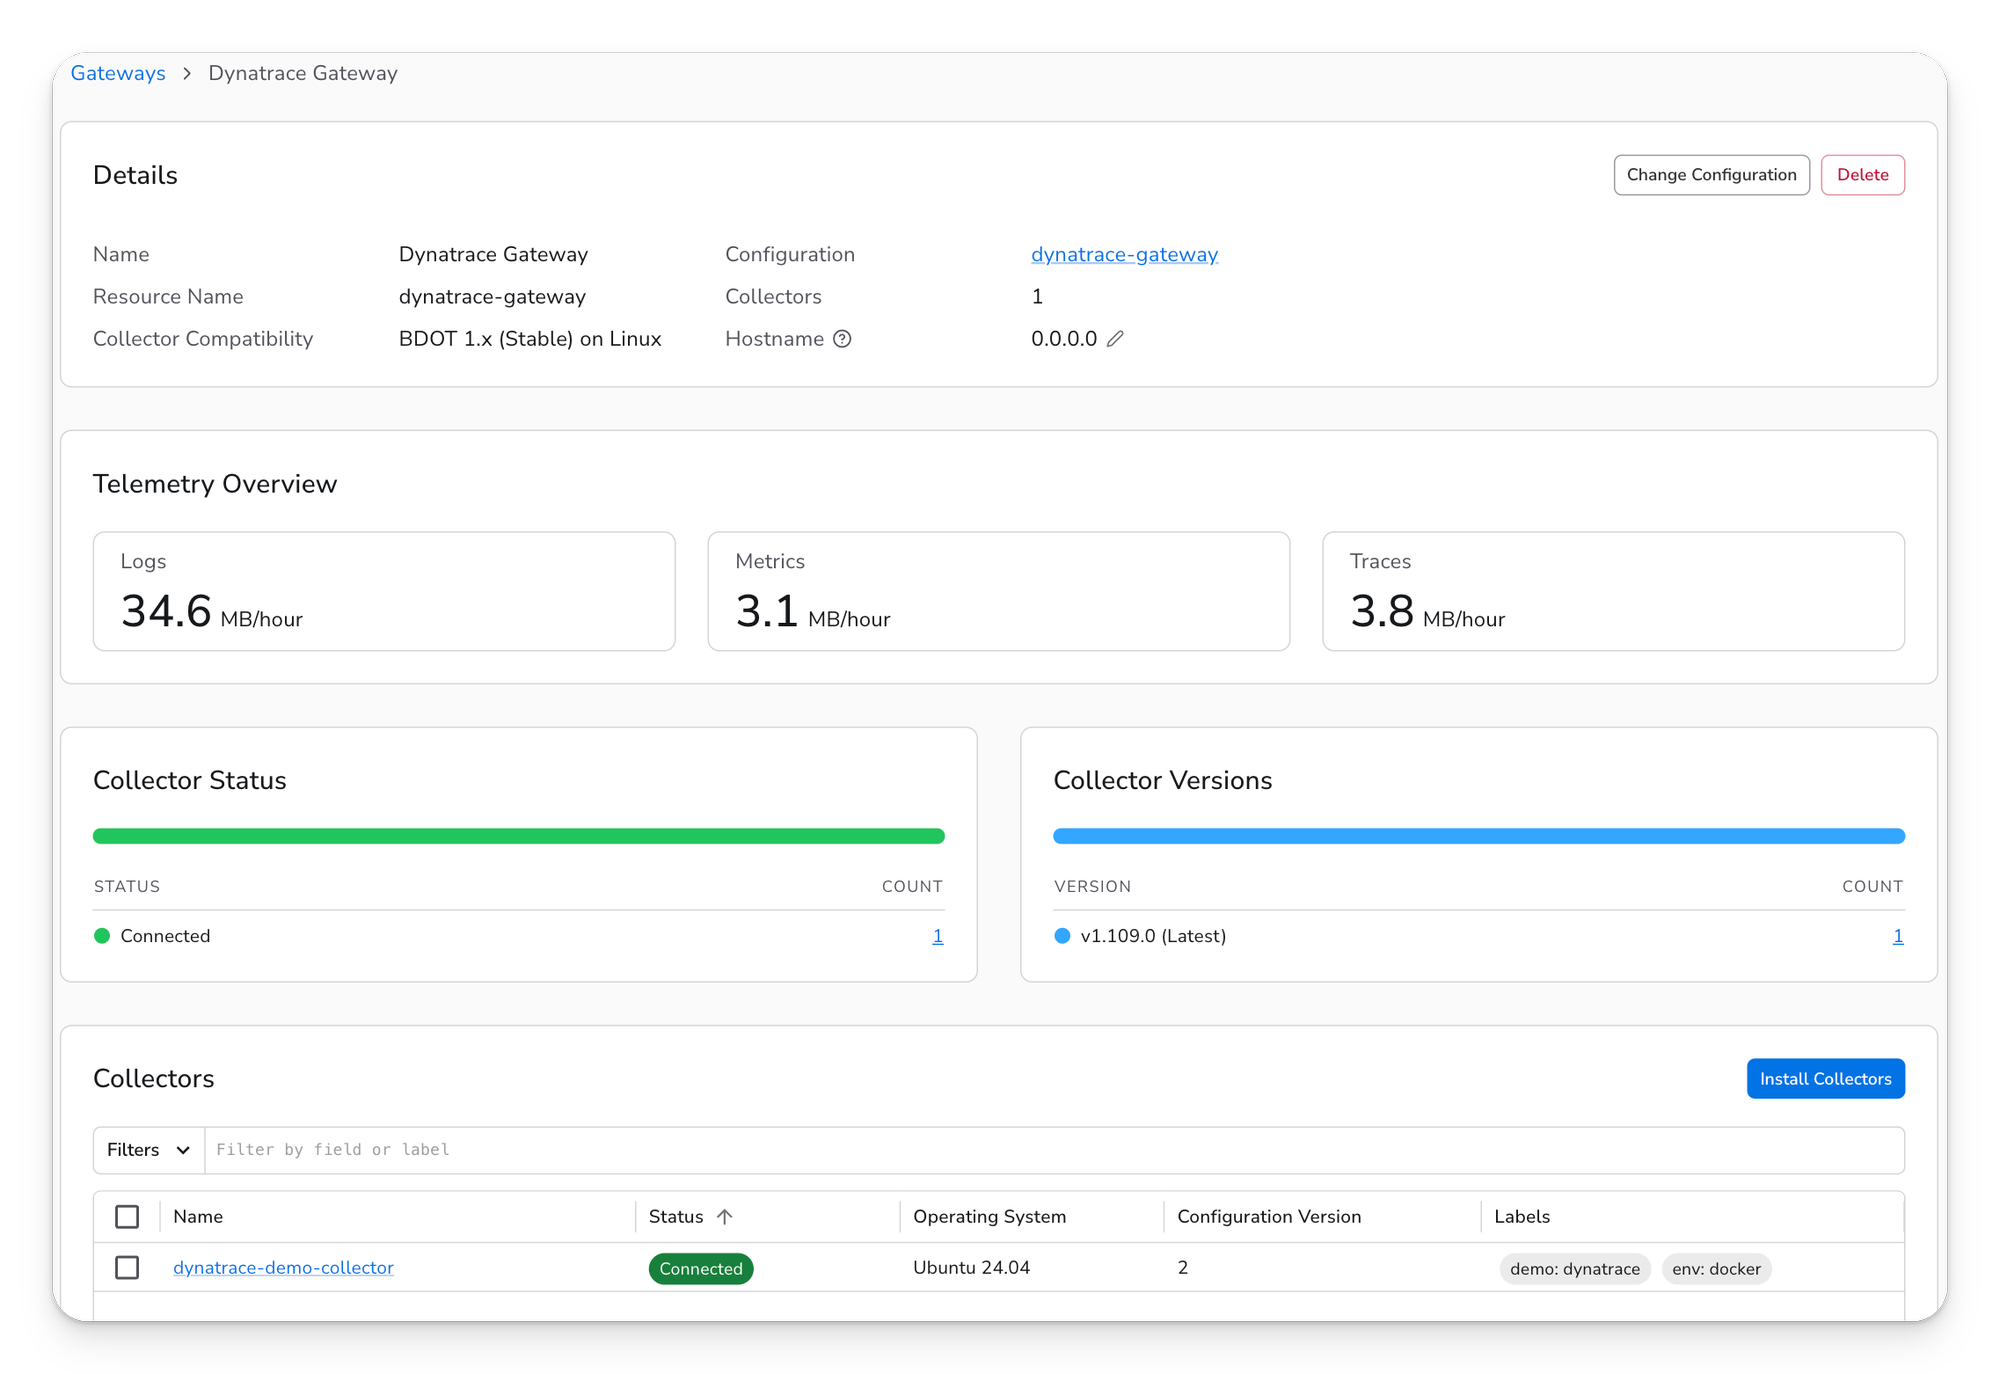2000x1374 pixels.
Task: Check the dynatrace-demo-collector row checkbox
Action: click(x=127, y=1268)
